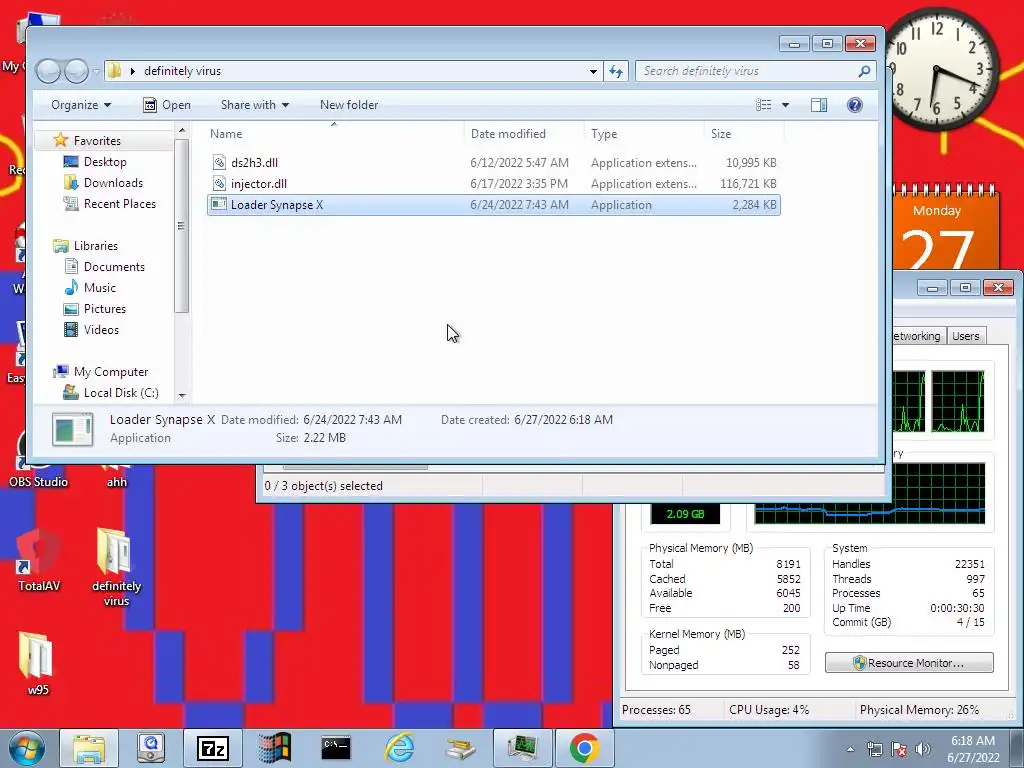Open the Organize dropdown menu
This screenshot has height=768, width=1024.
pos(81,105)
